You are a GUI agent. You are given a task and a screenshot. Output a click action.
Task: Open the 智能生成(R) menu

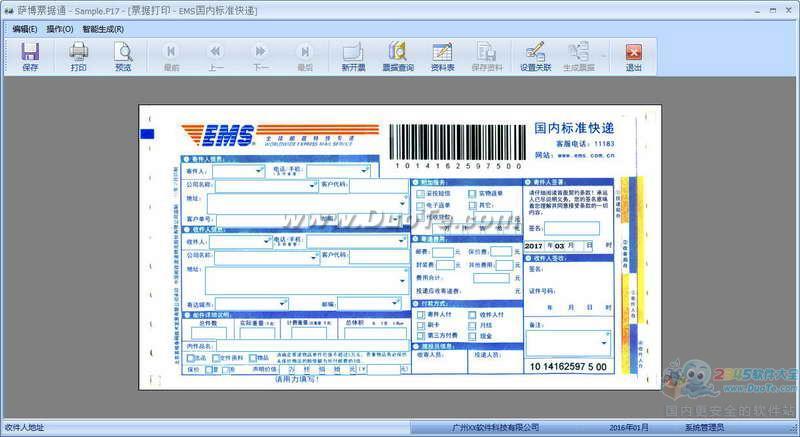pyautogui.click(x=103, y=29)
